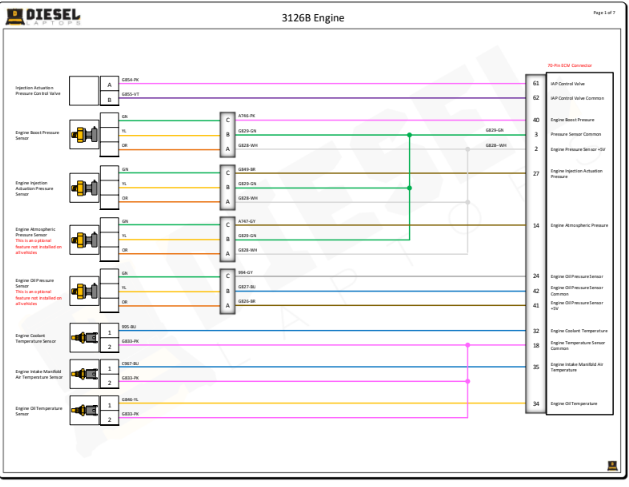Click the red optional-feature note under Oil Pressure Sensor

click(x=39, y=298)
